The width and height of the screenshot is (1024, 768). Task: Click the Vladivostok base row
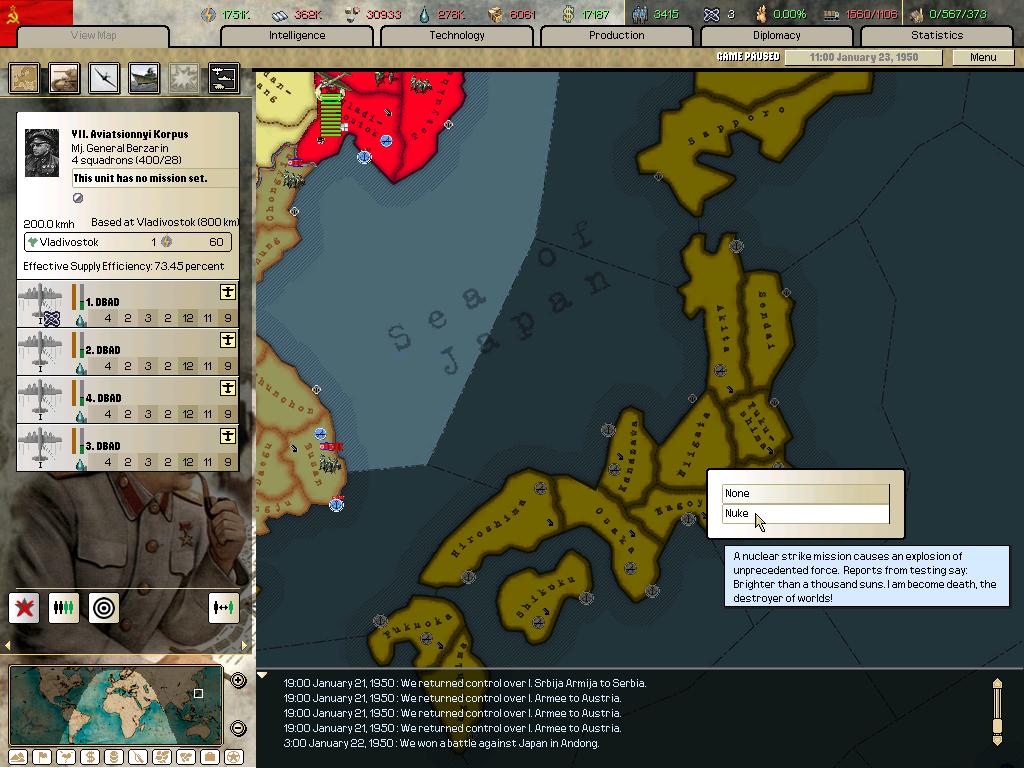[x=127, y=242]
